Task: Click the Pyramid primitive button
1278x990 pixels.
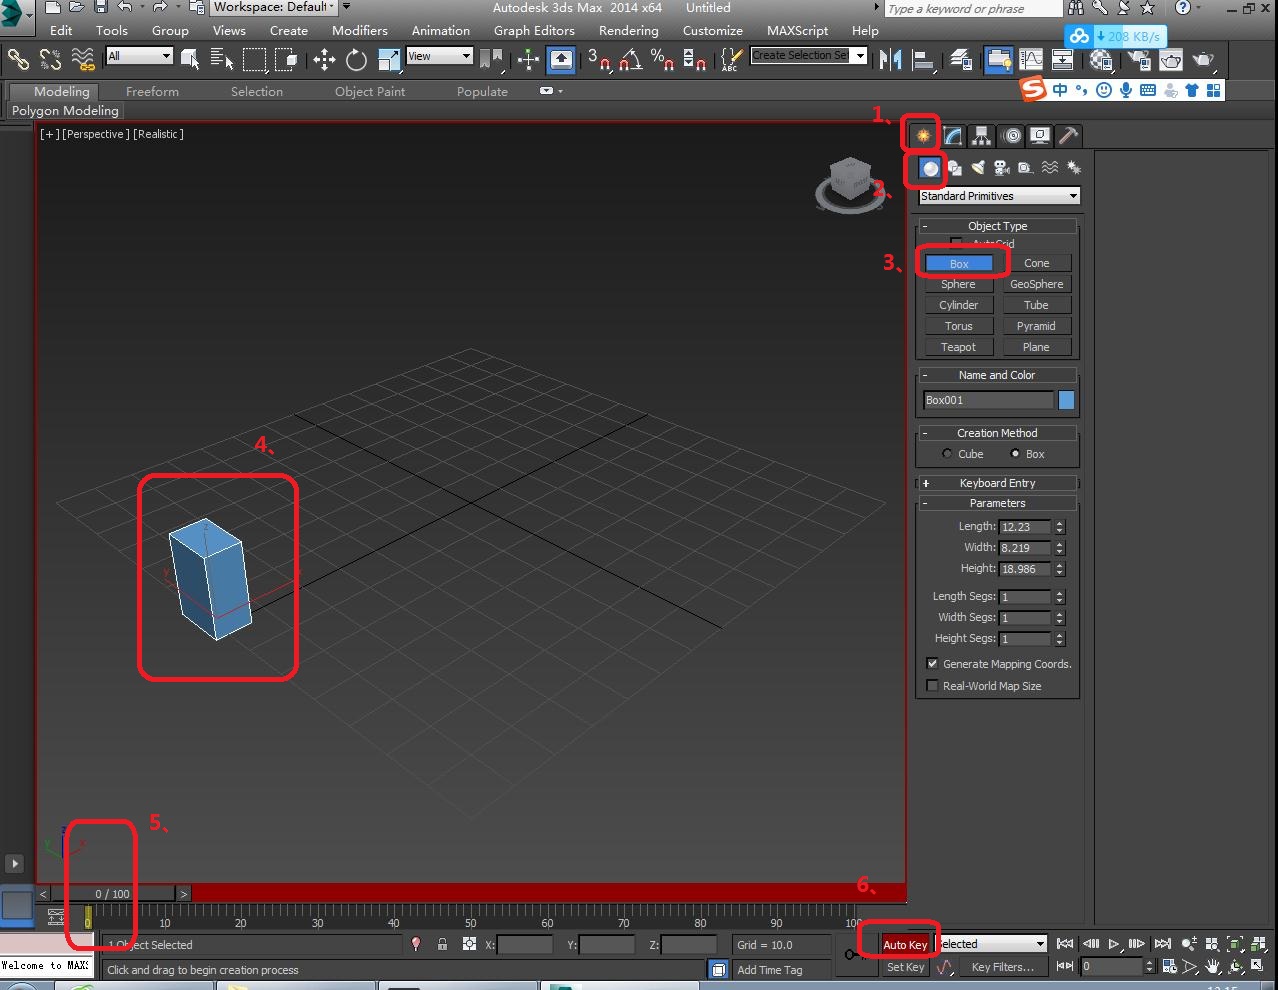Action: tap(1036, 326)
